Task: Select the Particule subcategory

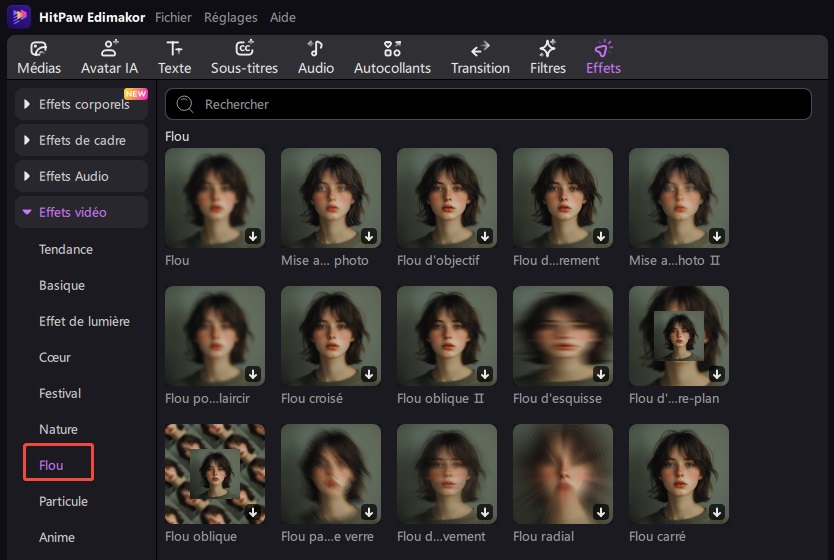Action: pyautogui.click(x=63, y=502)
